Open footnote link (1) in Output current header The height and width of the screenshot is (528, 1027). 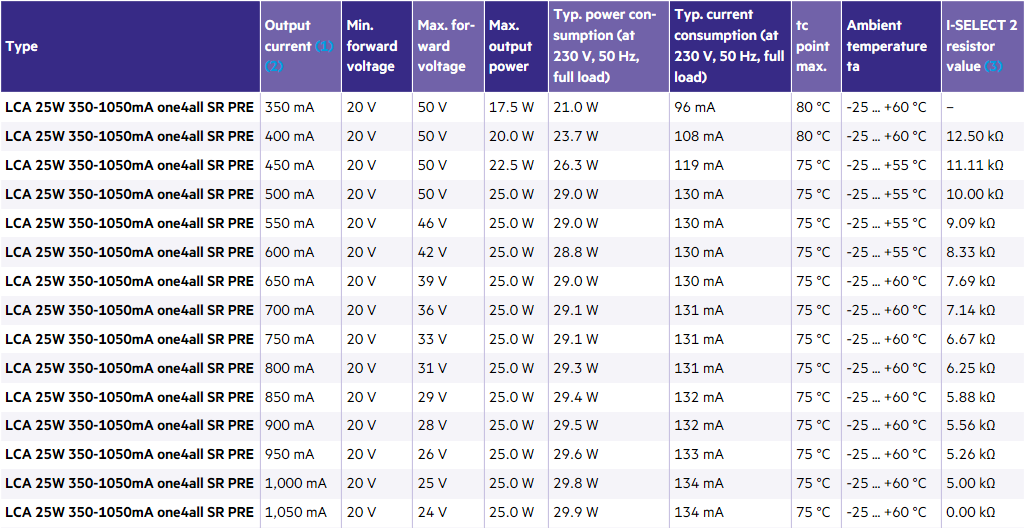click(324, 47)
